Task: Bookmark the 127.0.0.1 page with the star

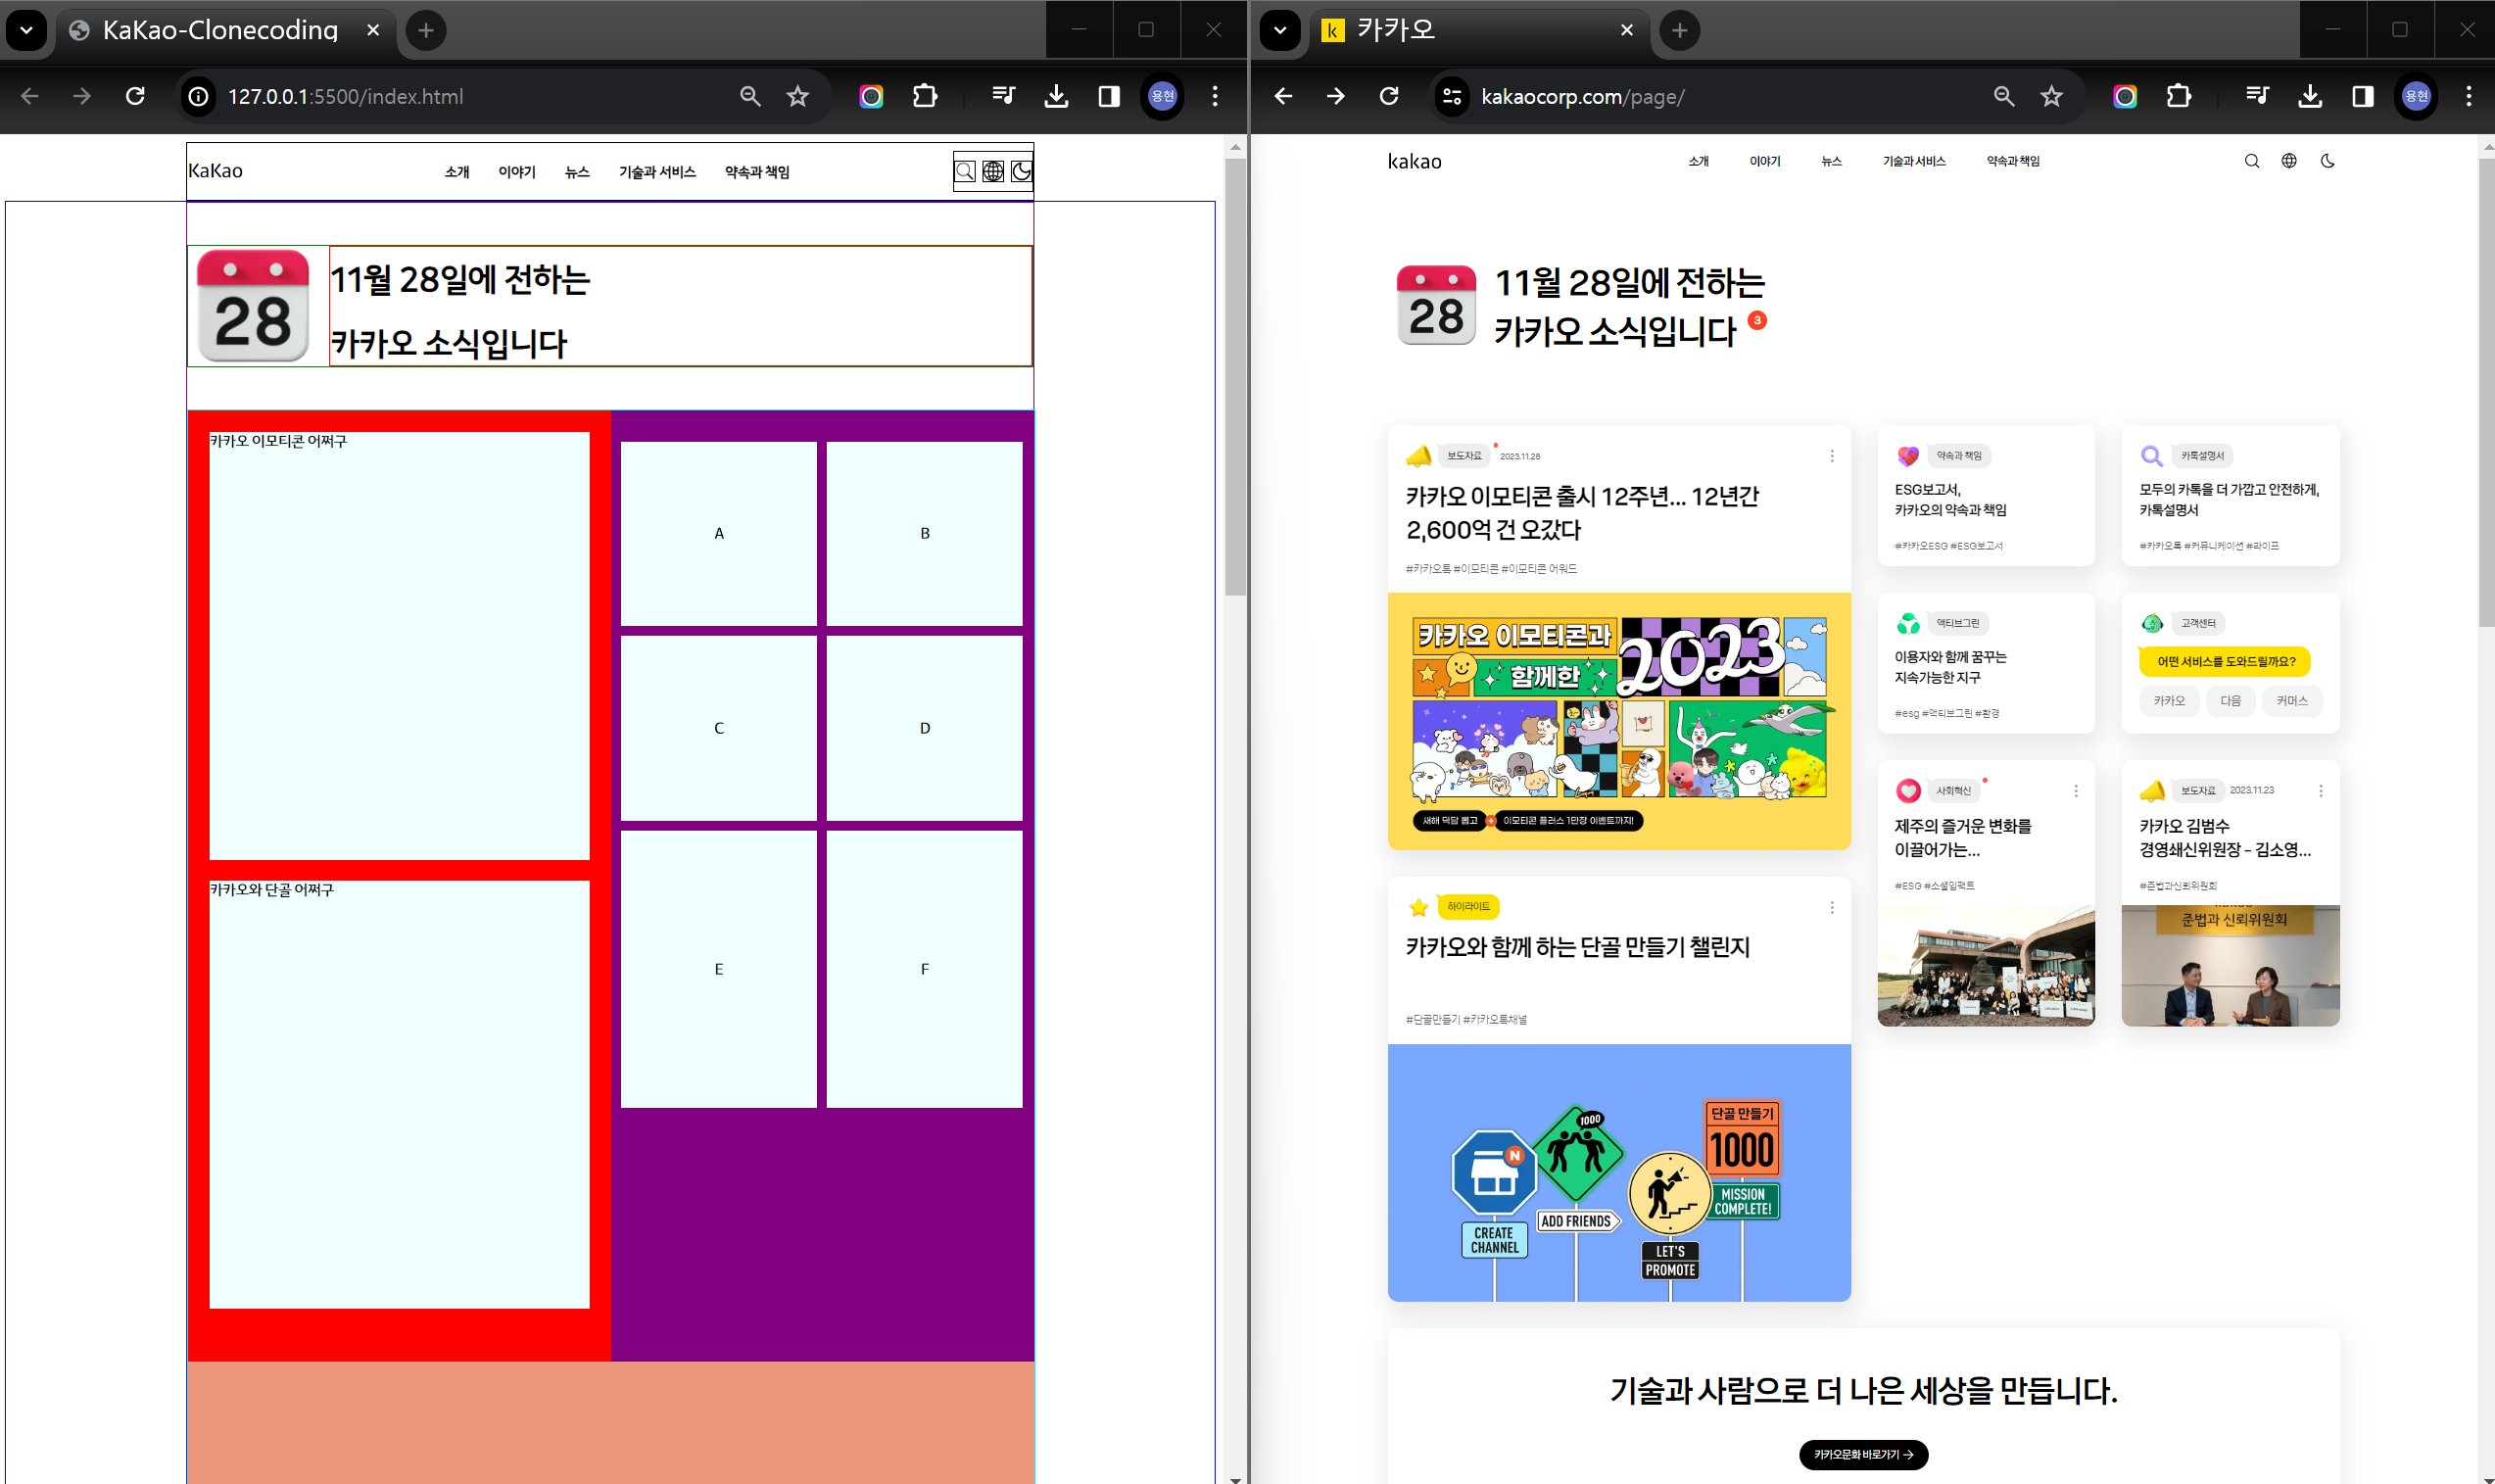Action: [x=798, y=96]
